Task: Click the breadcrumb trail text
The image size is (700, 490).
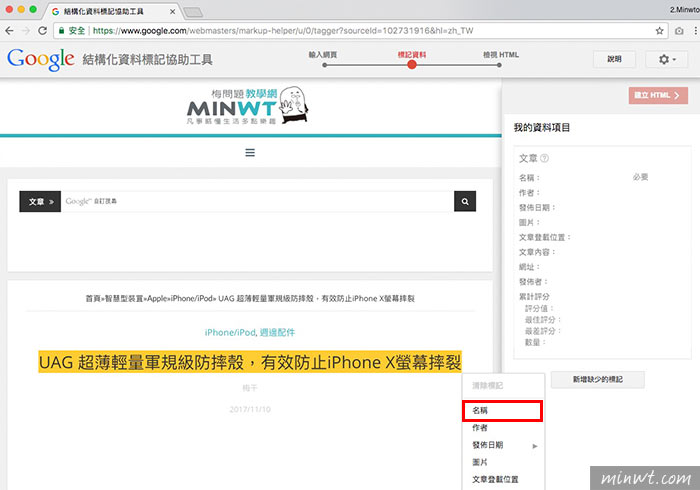Action: pos(250,299)
